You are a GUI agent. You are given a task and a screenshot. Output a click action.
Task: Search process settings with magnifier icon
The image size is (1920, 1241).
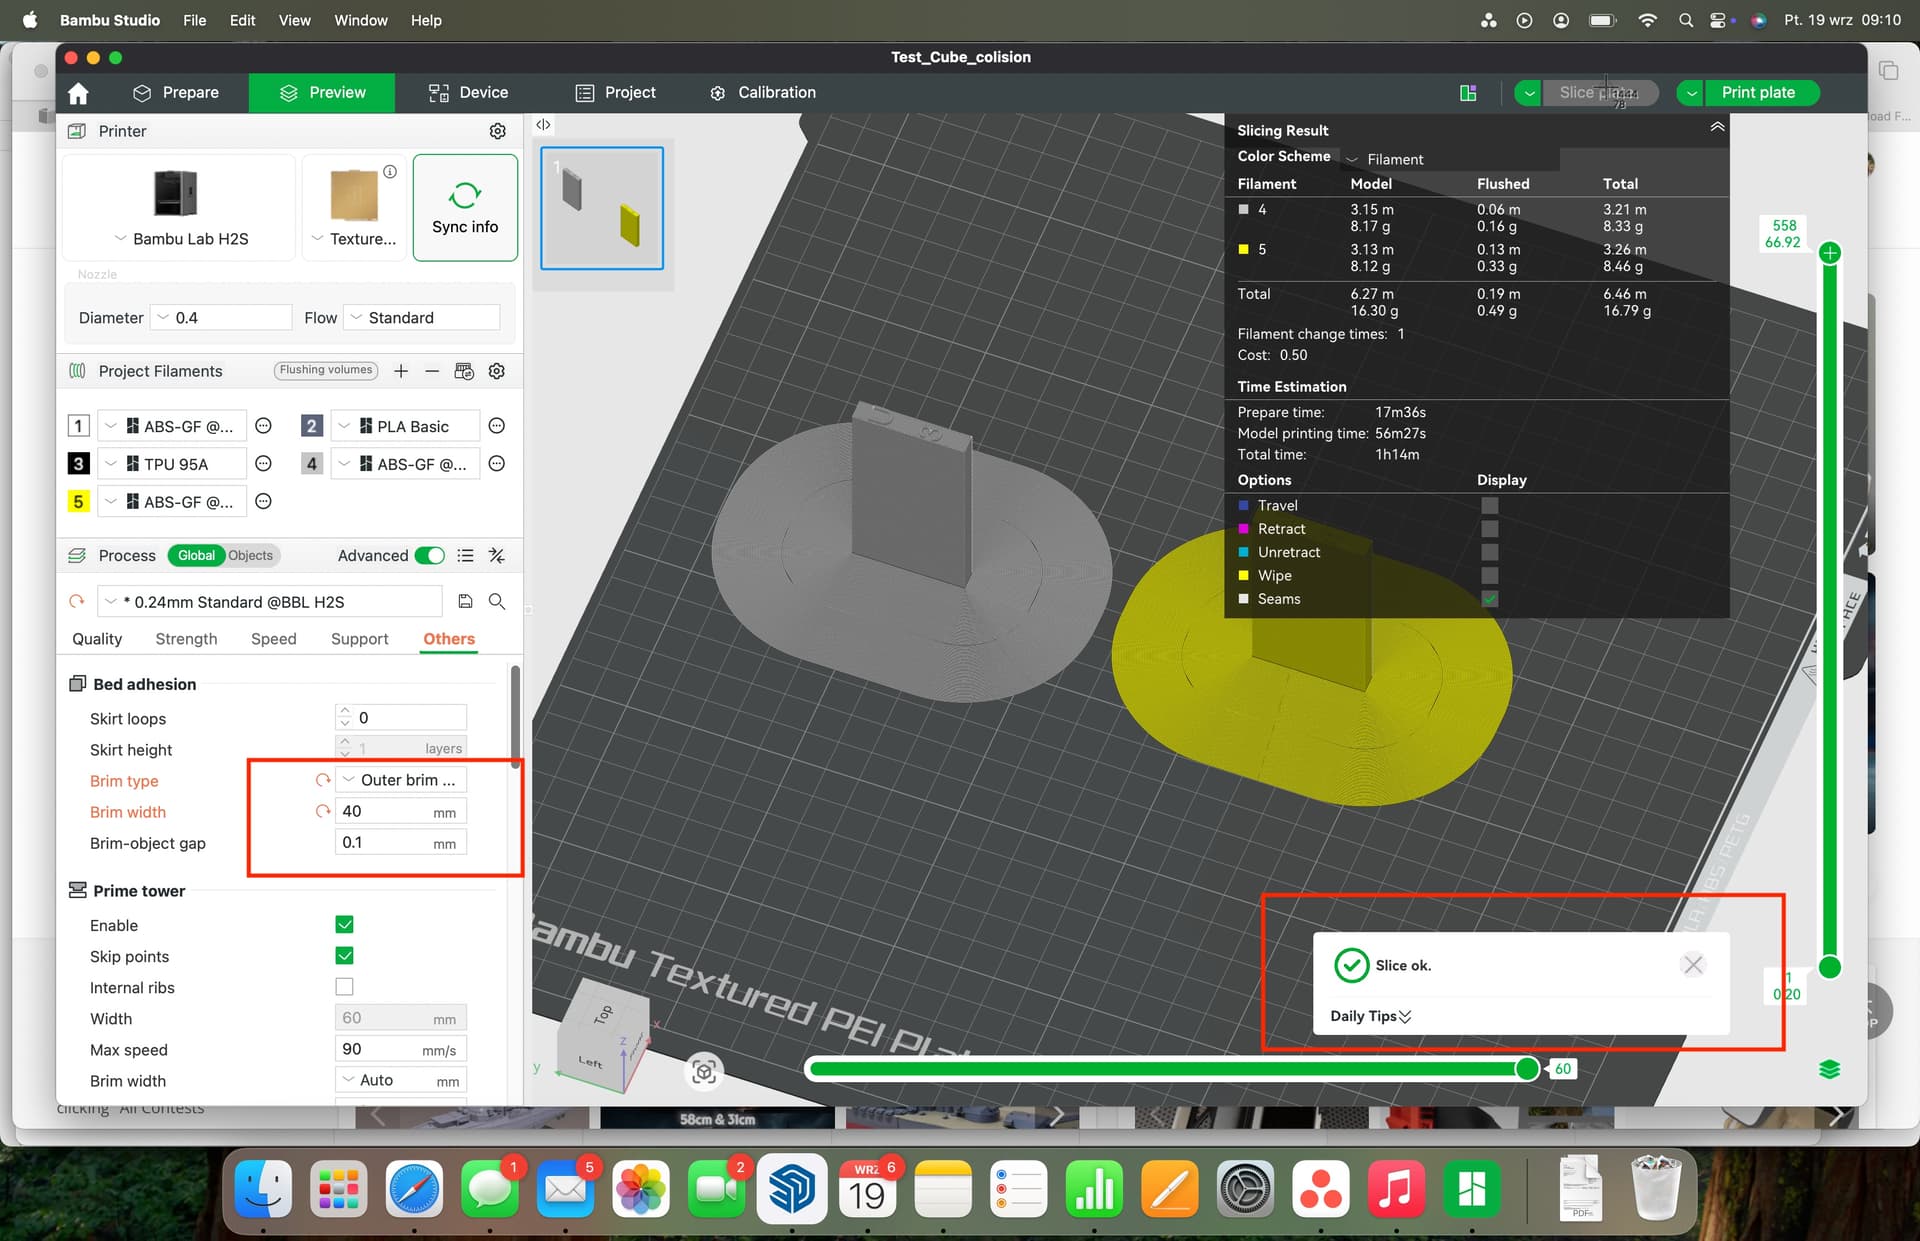coord(496,601)
